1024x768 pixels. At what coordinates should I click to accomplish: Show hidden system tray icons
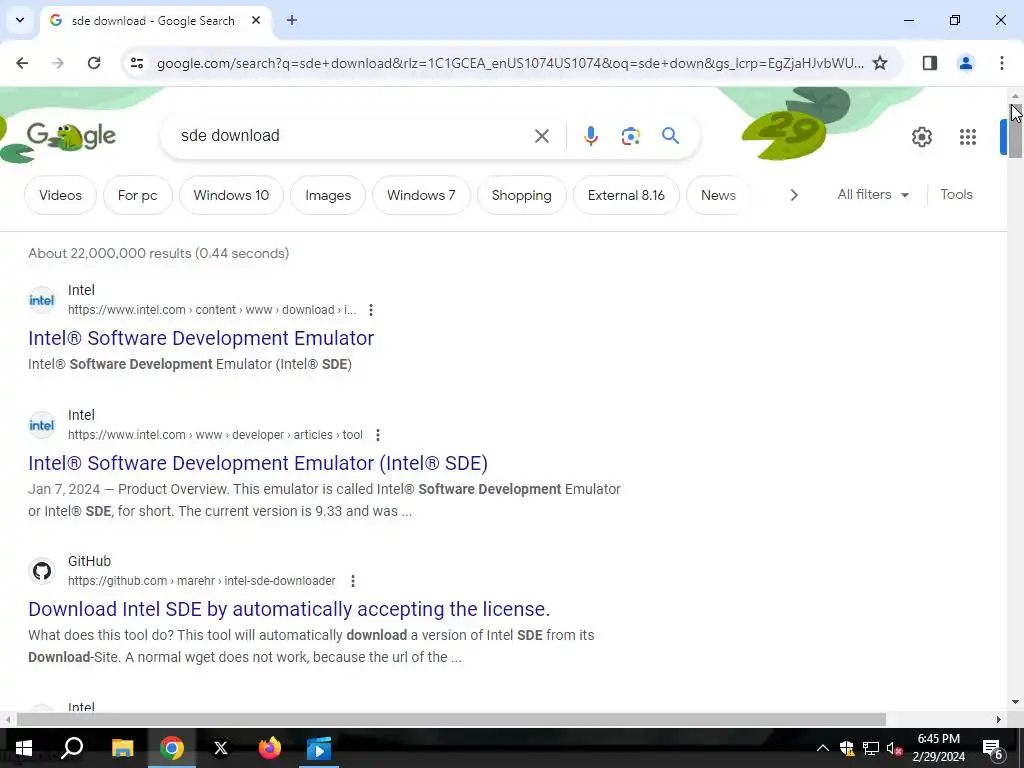click(823, 748)
